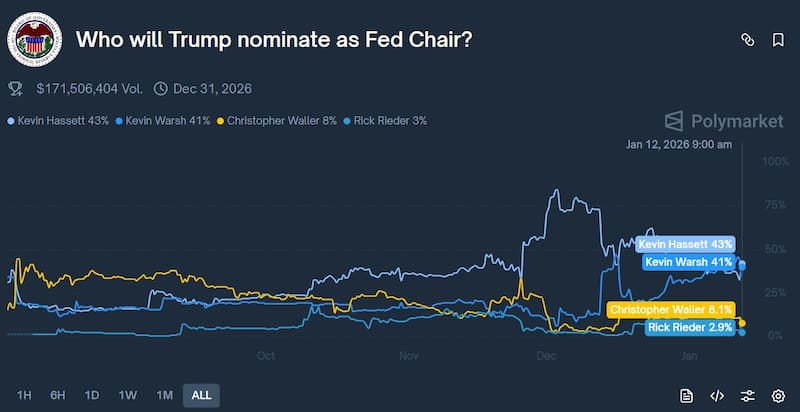Viewport: 800px width, 412px height.
Task: Click the trophy icon beside the volume
Action: (15, 89)
